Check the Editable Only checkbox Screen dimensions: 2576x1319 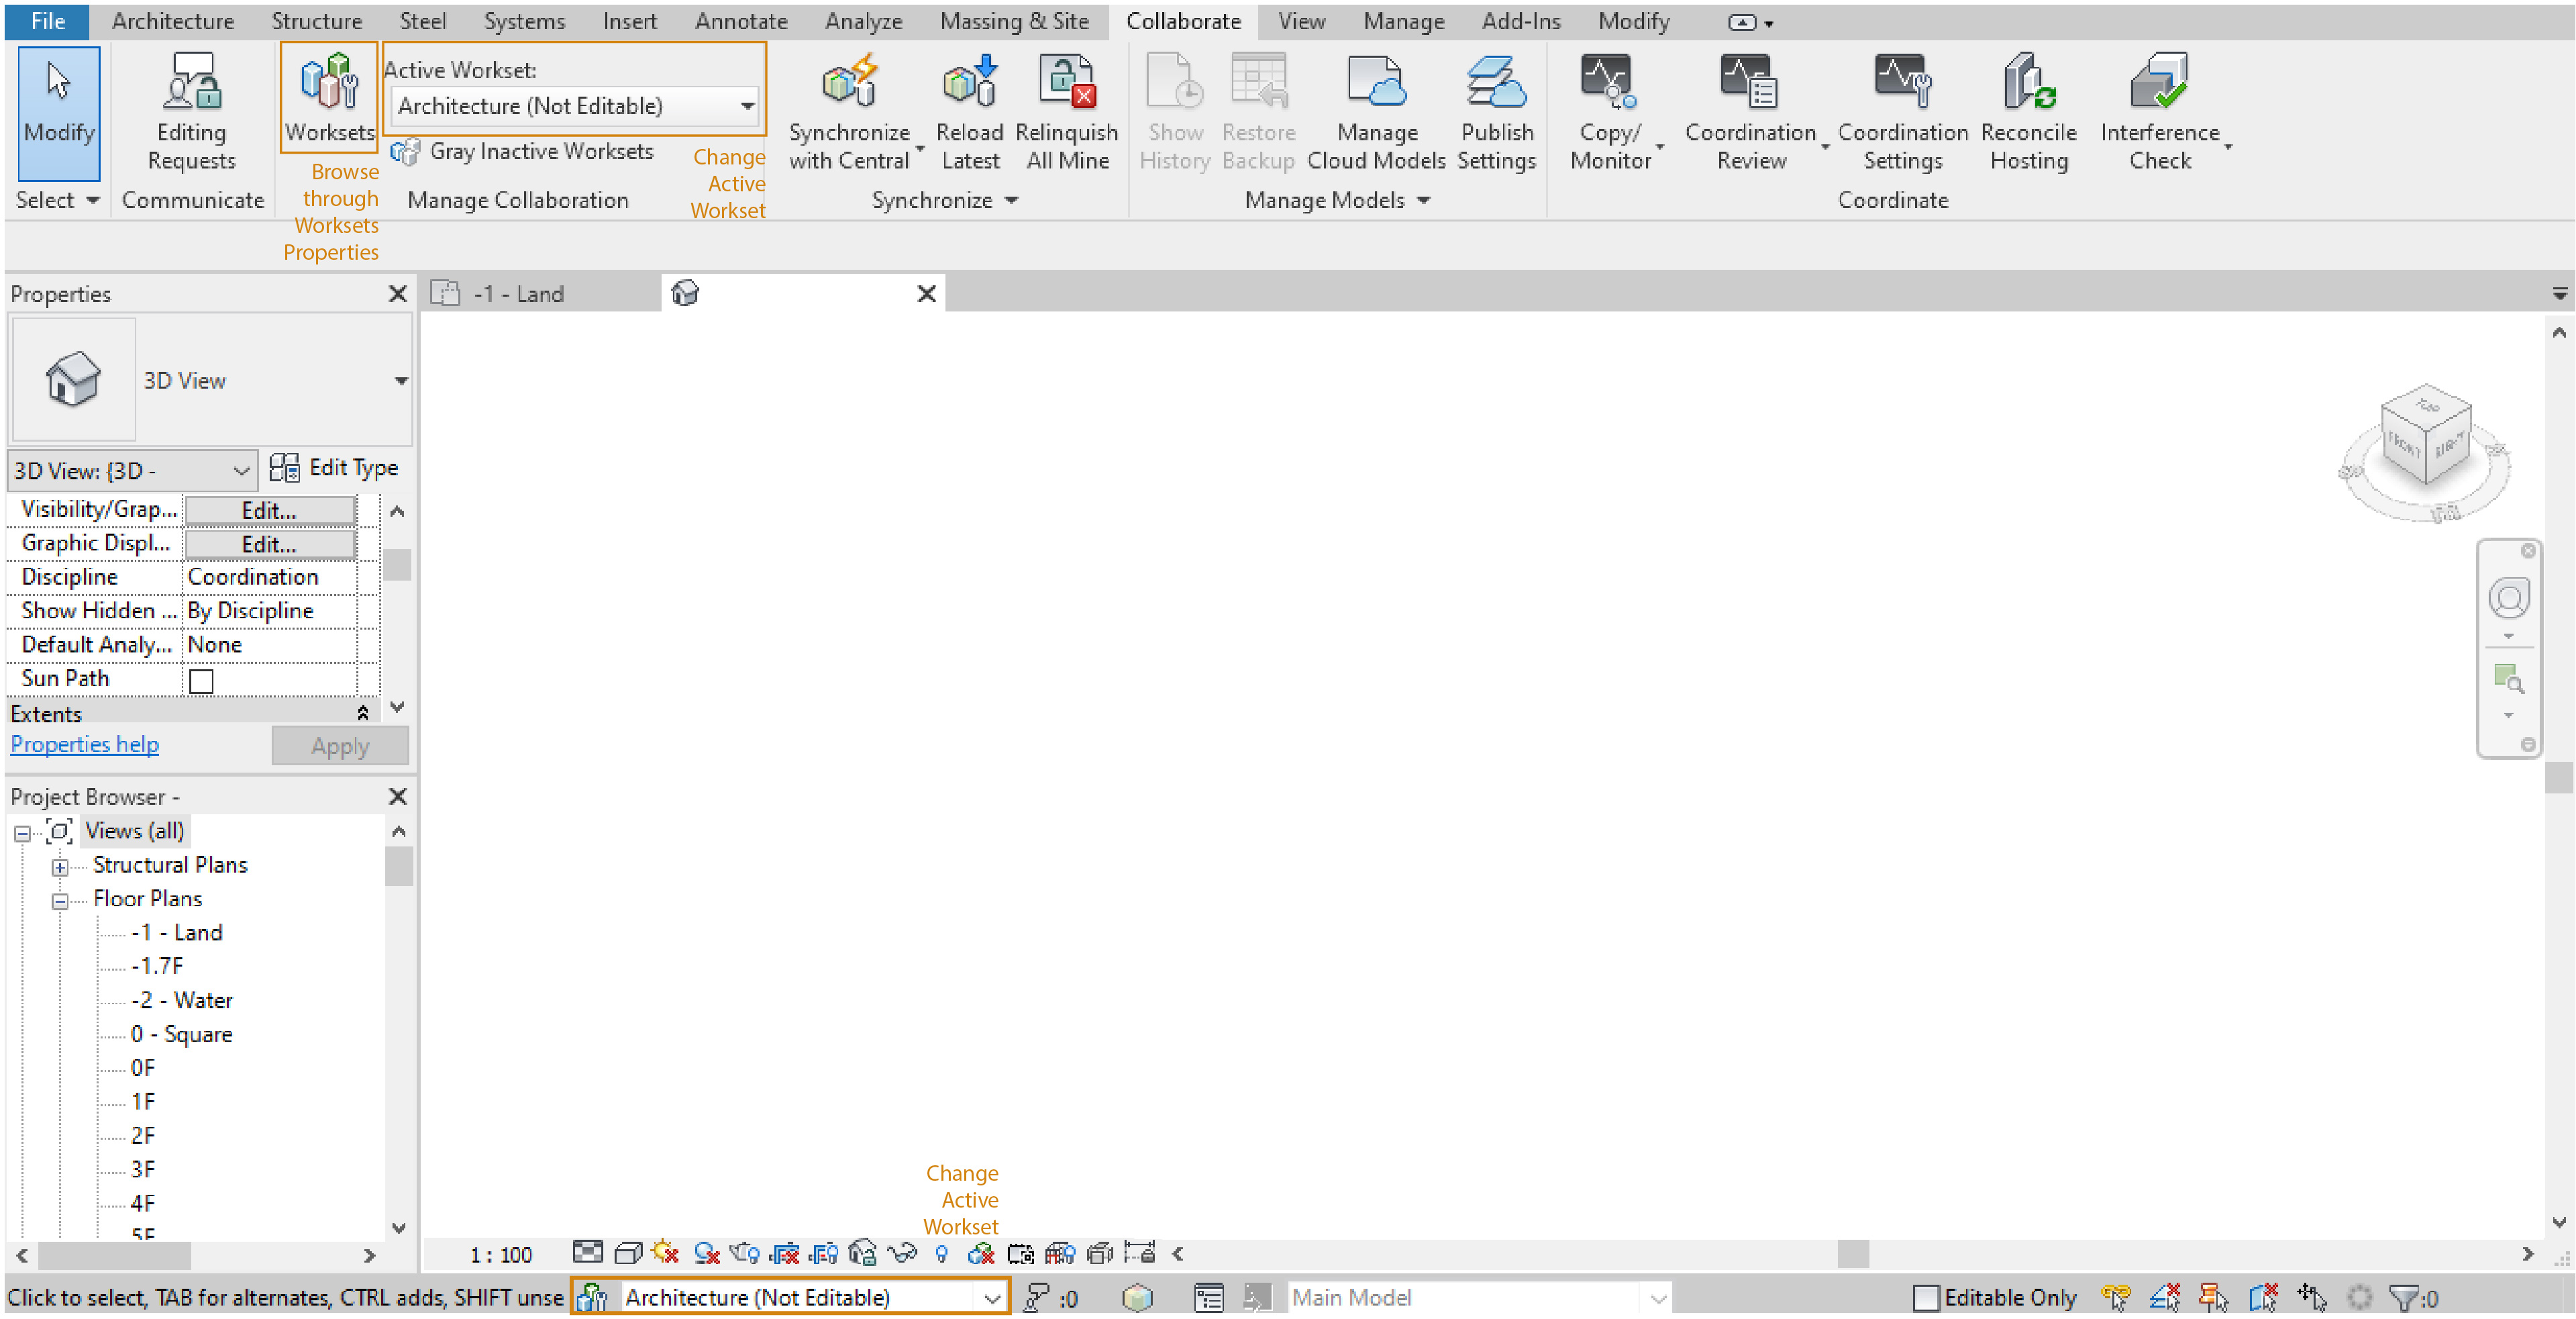[1929, 1297]
